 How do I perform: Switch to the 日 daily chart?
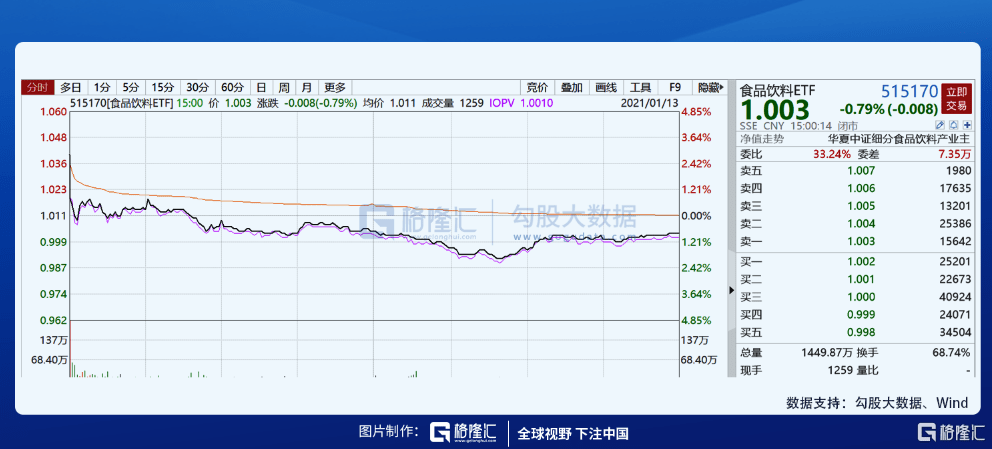pyautogui.click(x=261, y=87)
